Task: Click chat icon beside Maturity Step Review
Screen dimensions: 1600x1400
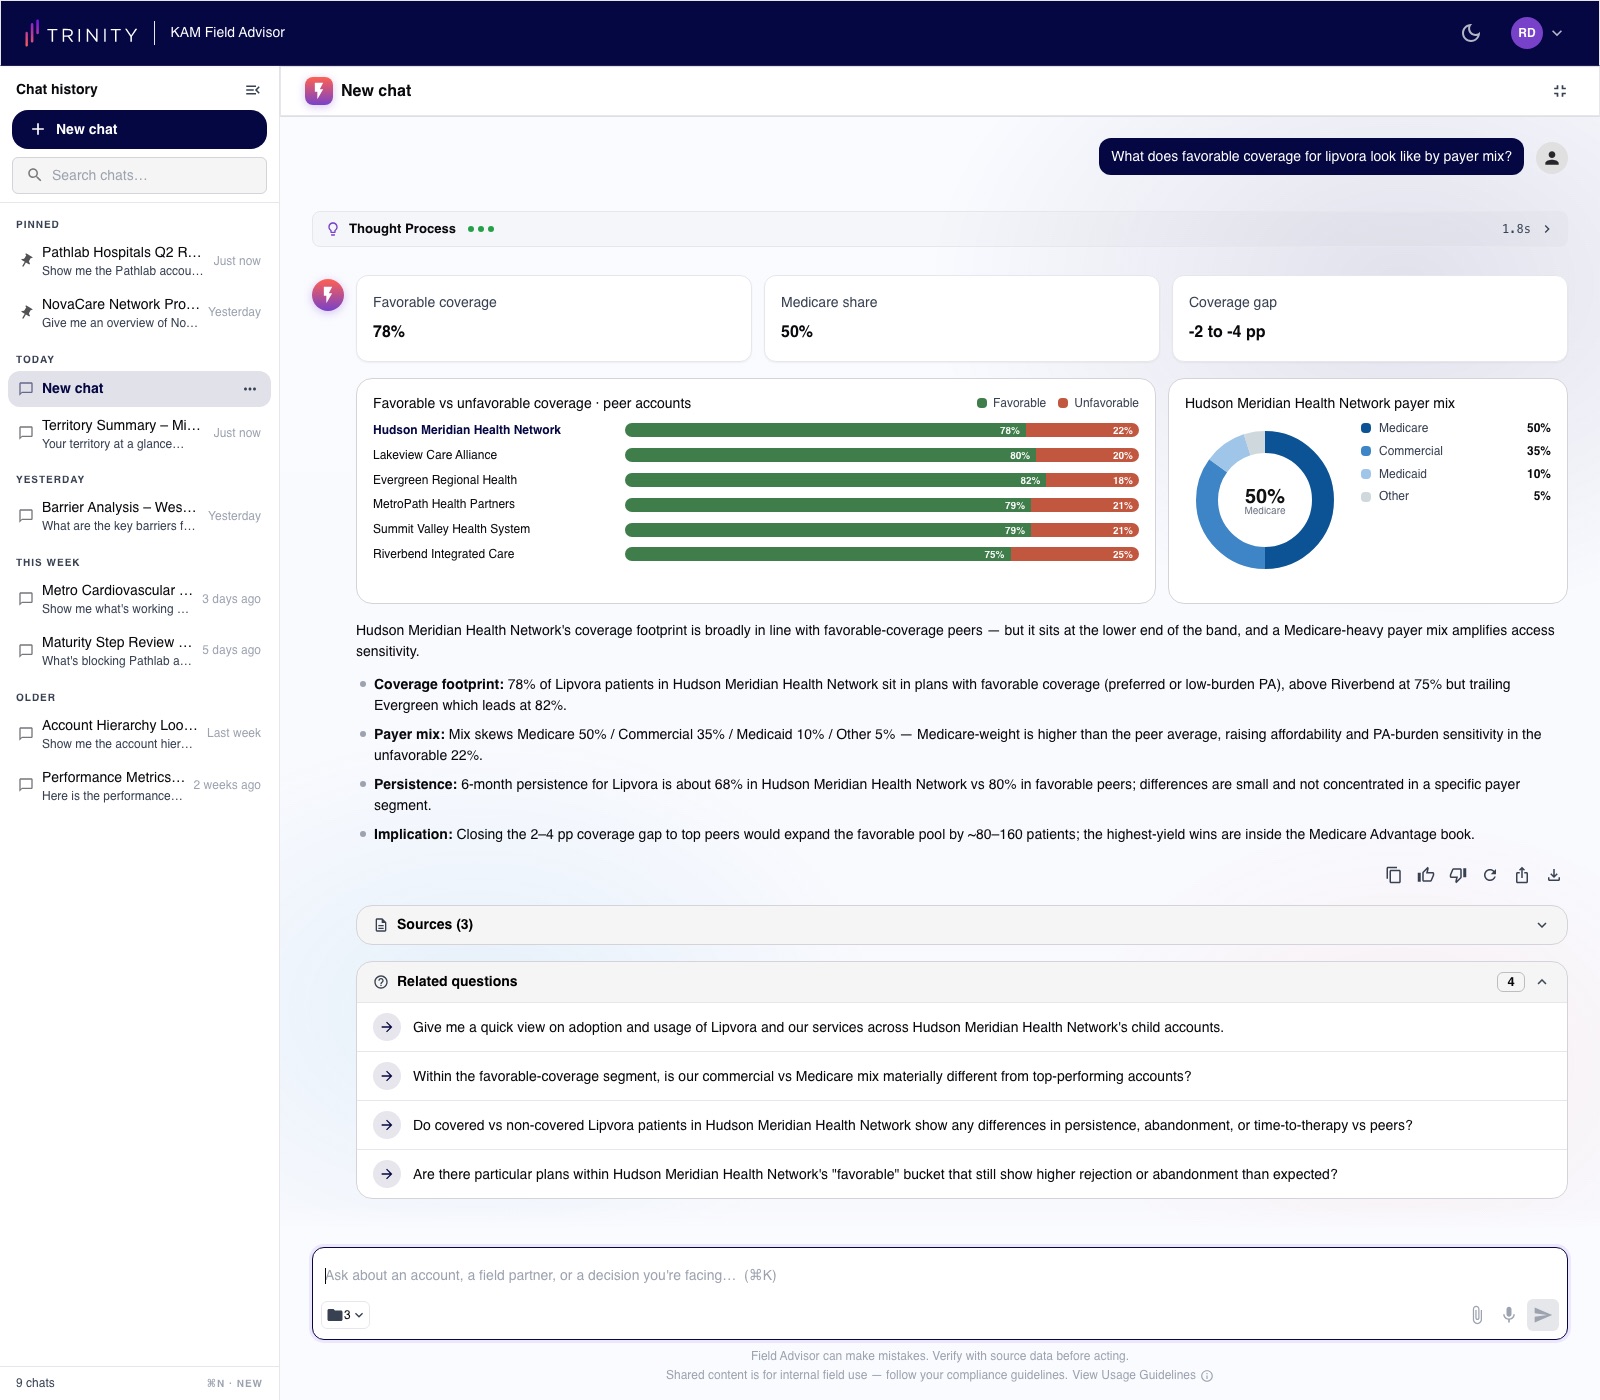Action: tap(27, 651)
